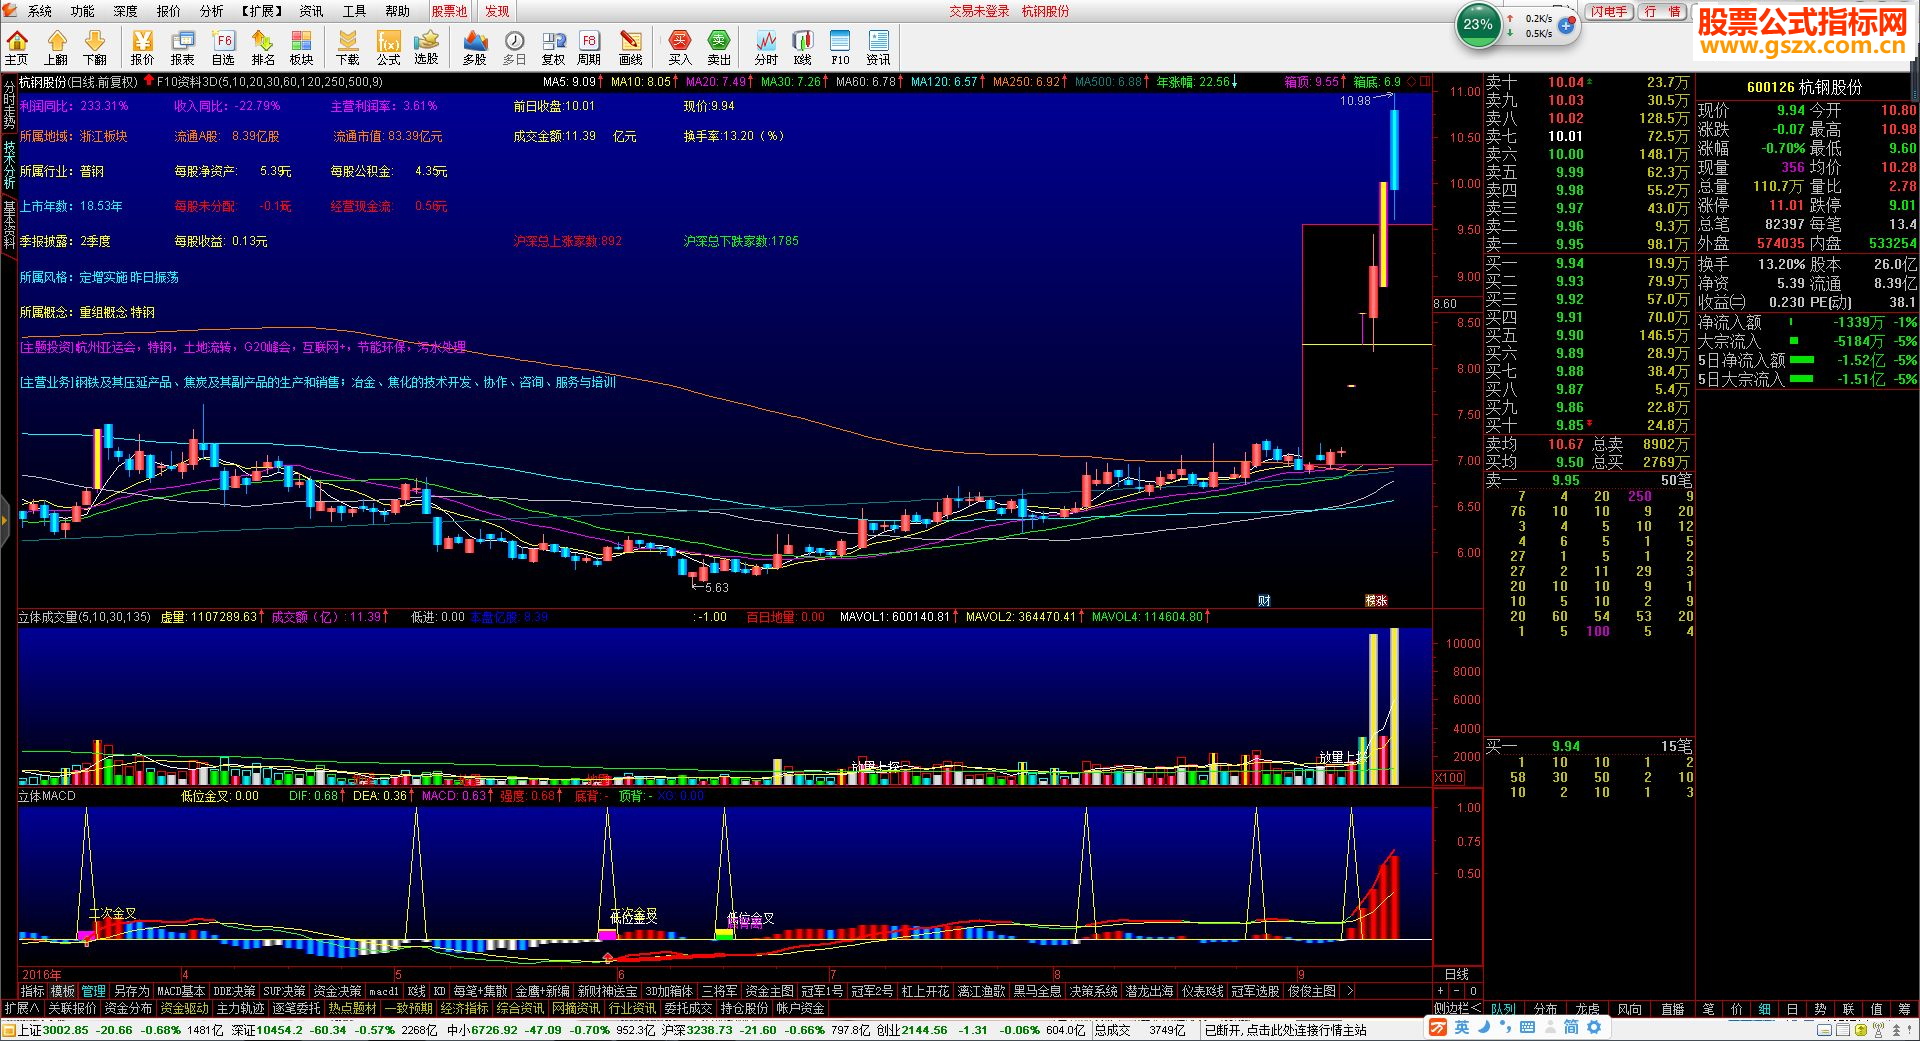Click the 周期 F8 period icon
Viewport: 1920px width, 1041px height.
(589, 47)
